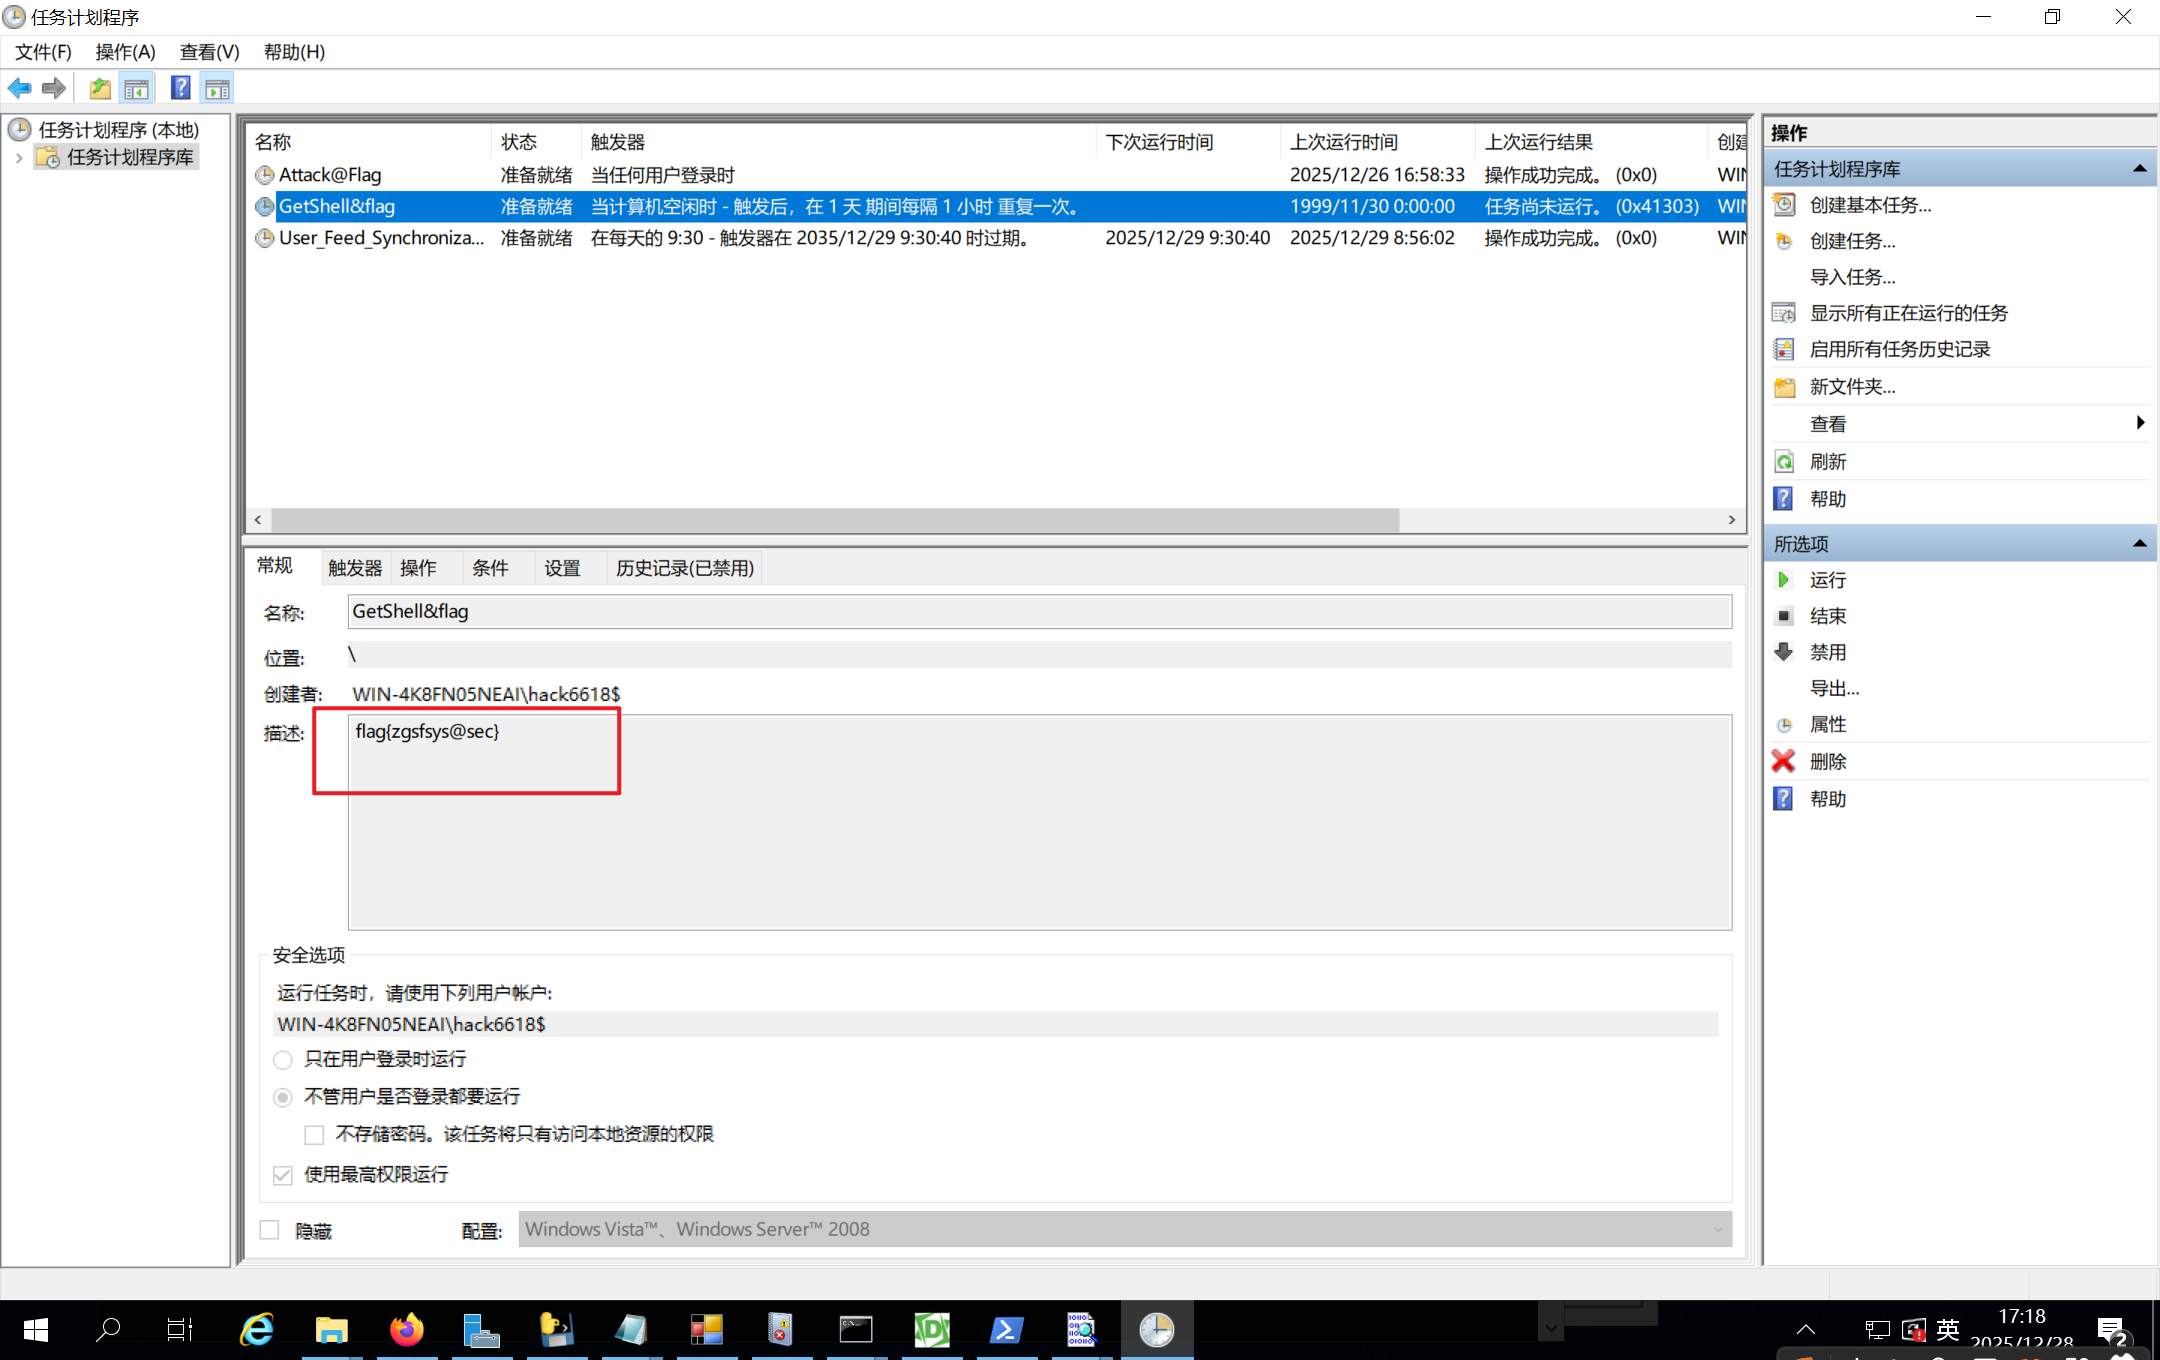Switch to the Triggers (触发器) tab
The height and width of the screenshot is (1360, 2160).
click(355, 568)
